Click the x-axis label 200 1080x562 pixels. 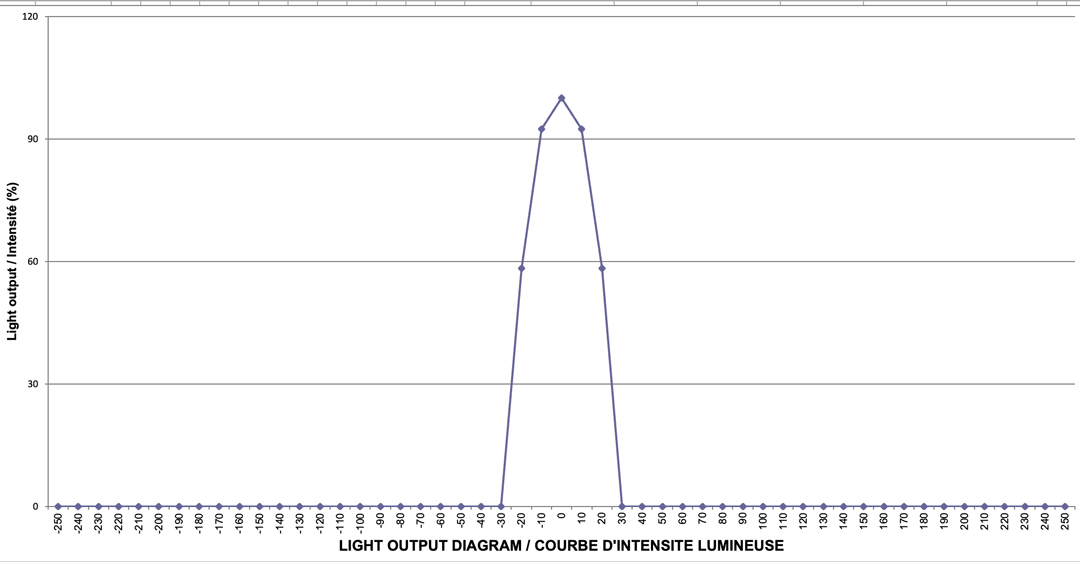tap(964, 520)
